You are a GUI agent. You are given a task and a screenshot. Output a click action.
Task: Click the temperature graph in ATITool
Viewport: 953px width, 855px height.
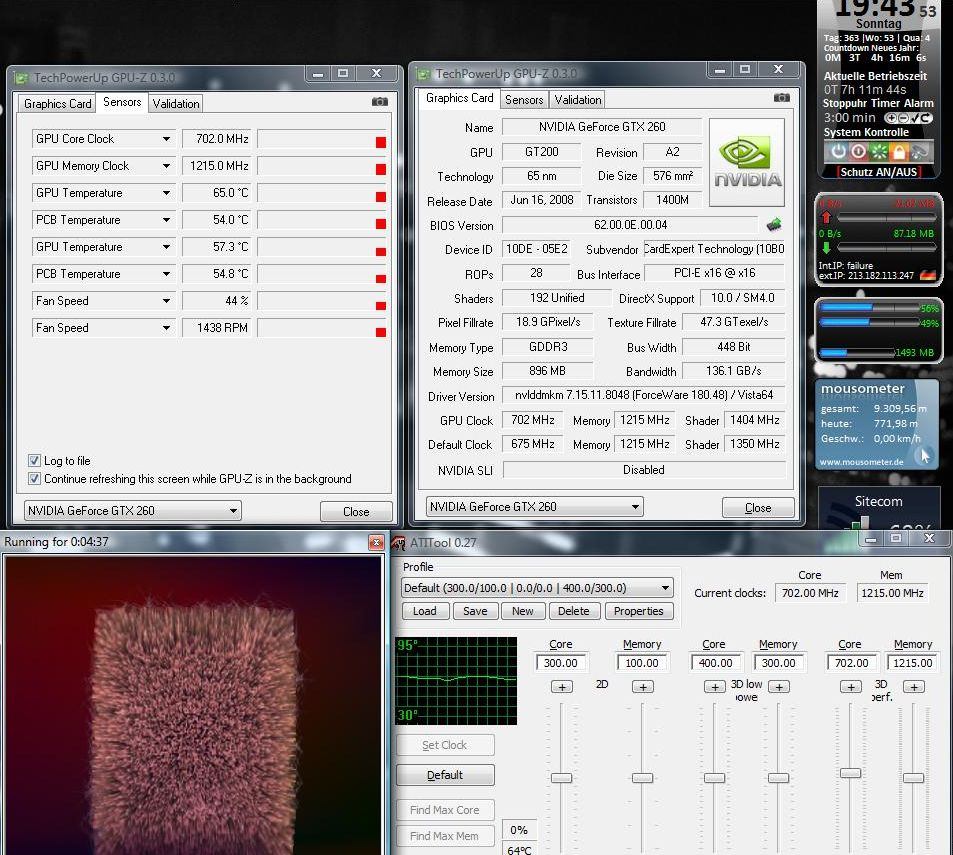(456, 681)
